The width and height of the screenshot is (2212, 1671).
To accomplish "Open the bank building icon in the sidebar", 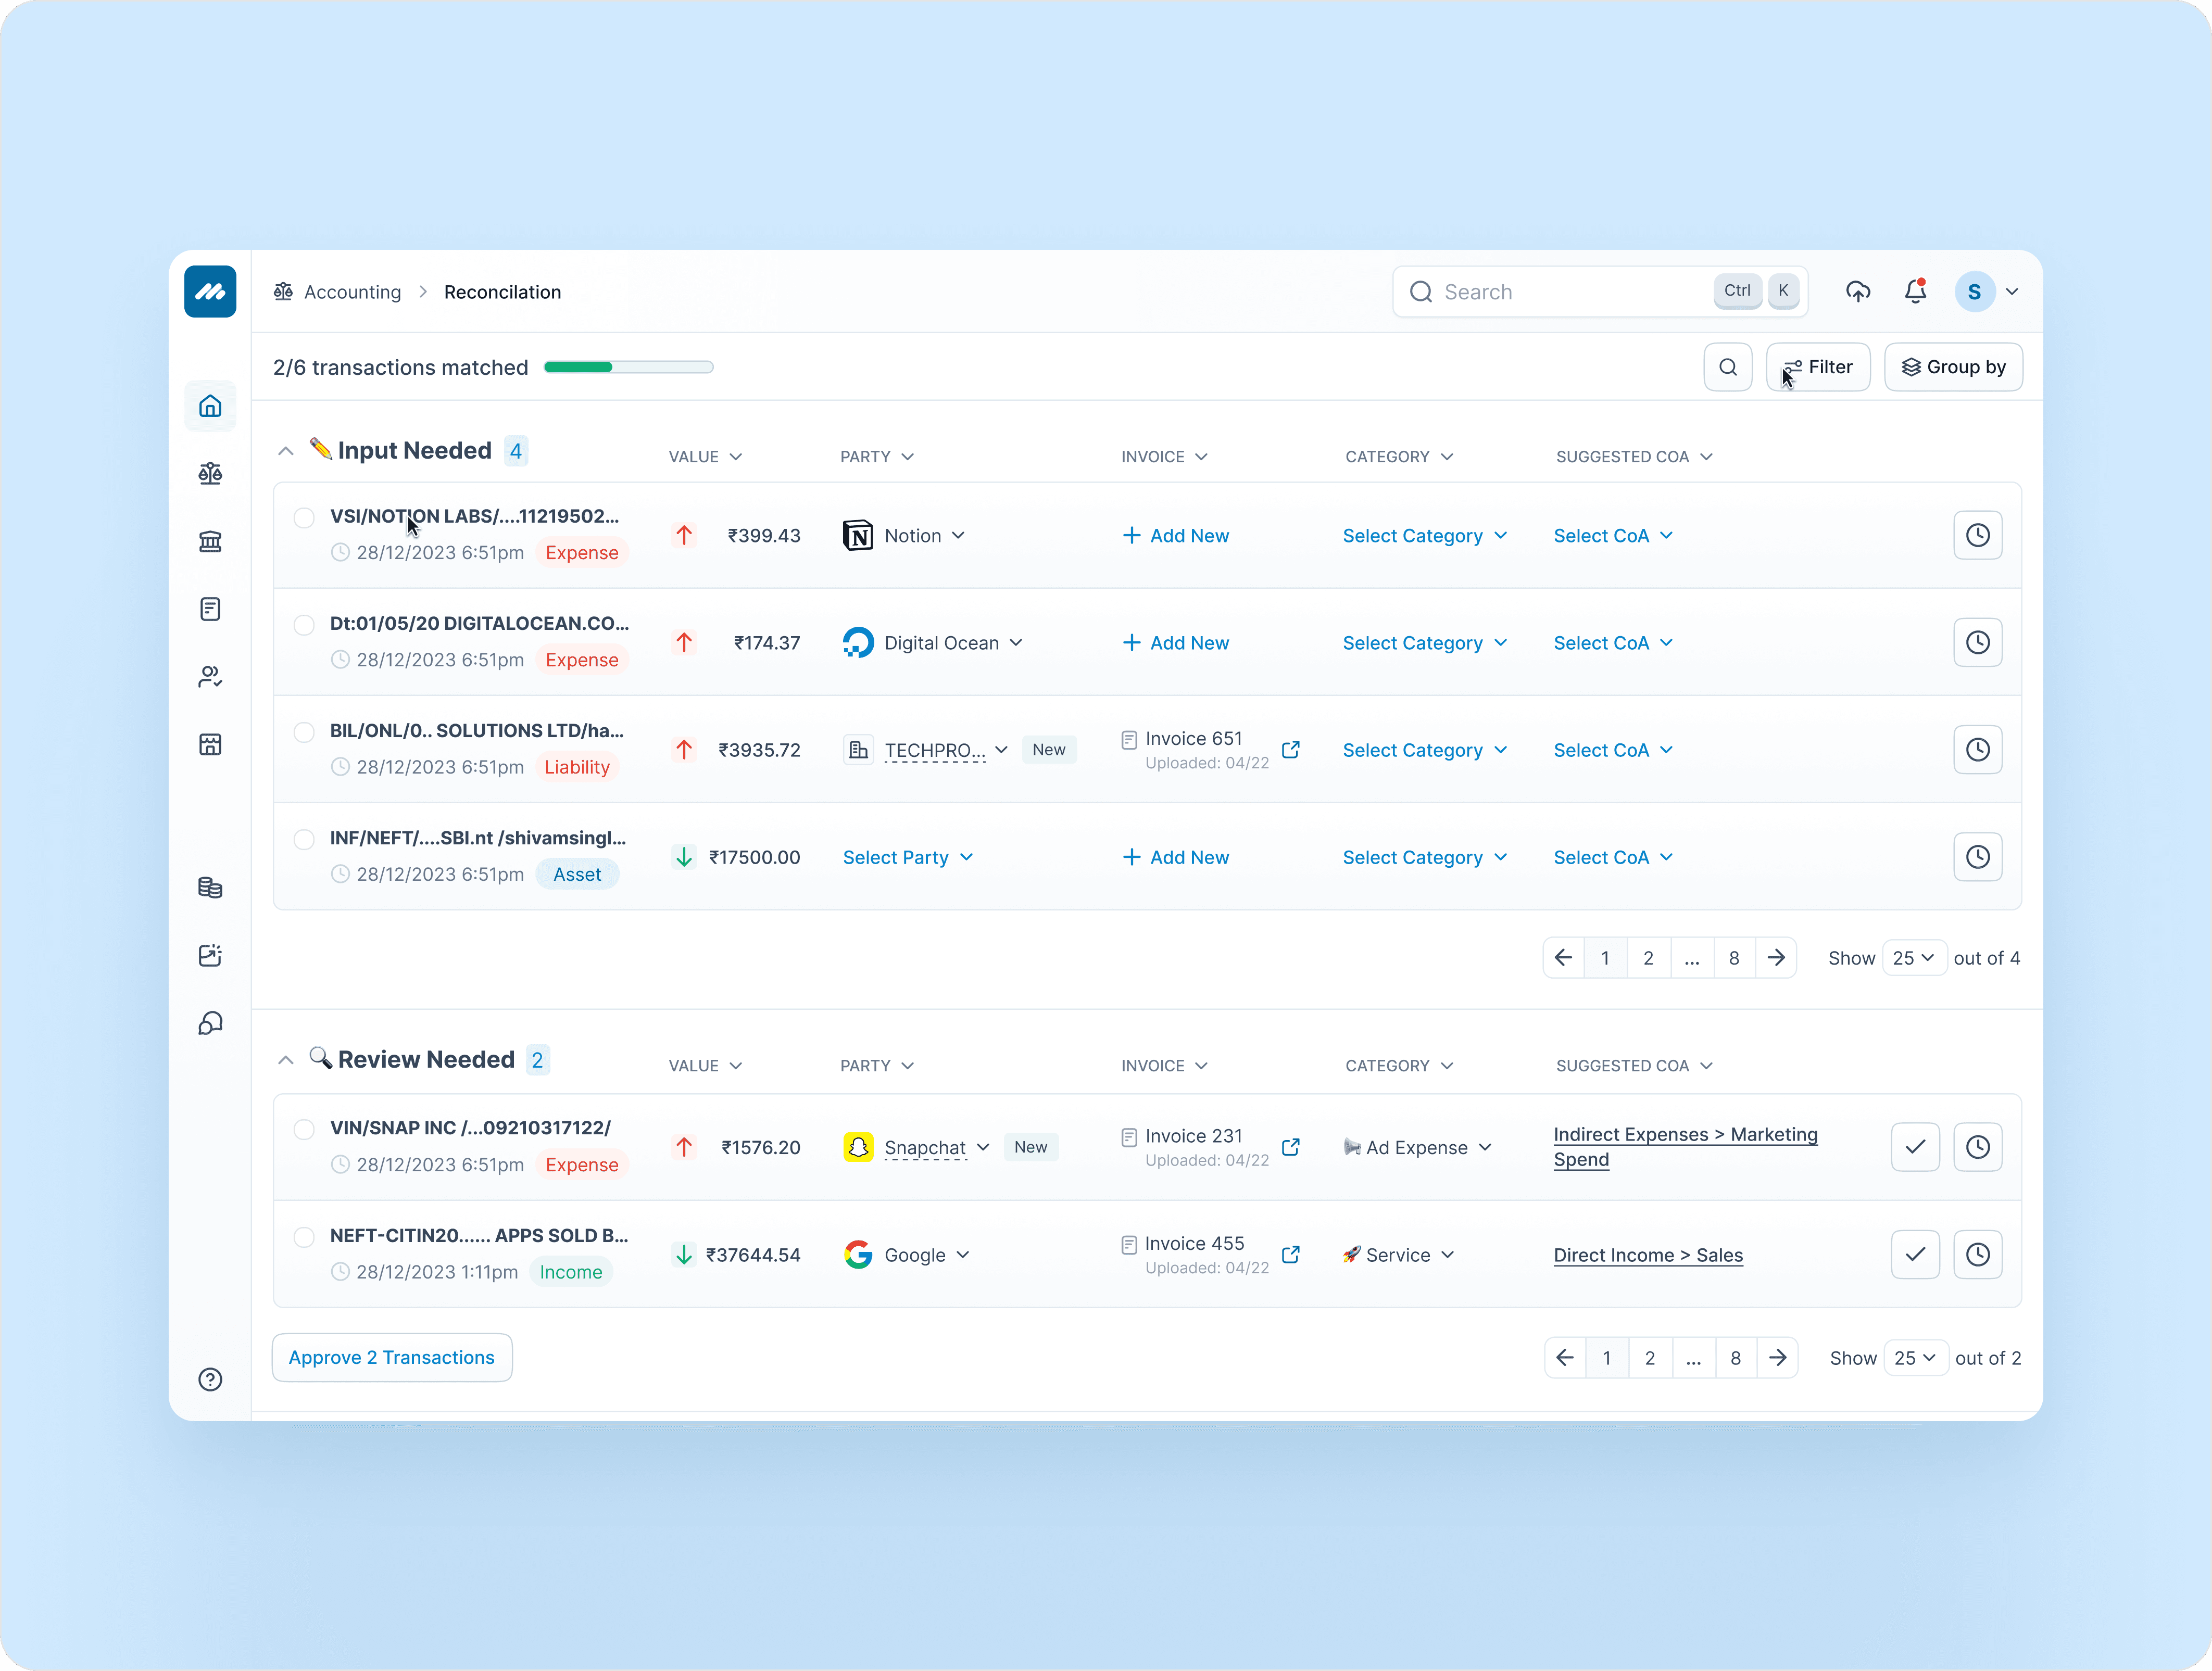I will [x=210, y=542].
